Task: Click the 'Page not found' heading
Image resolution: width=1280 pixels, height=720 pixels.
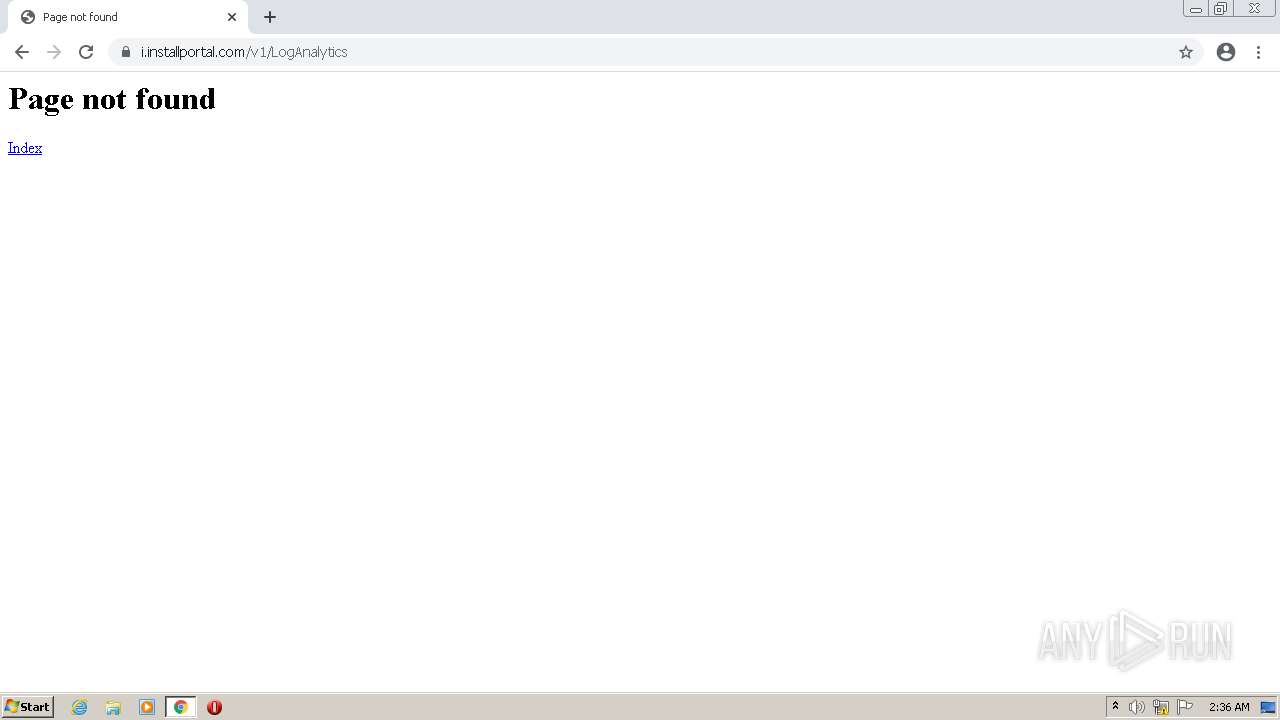Action: [x=112, y=99]
